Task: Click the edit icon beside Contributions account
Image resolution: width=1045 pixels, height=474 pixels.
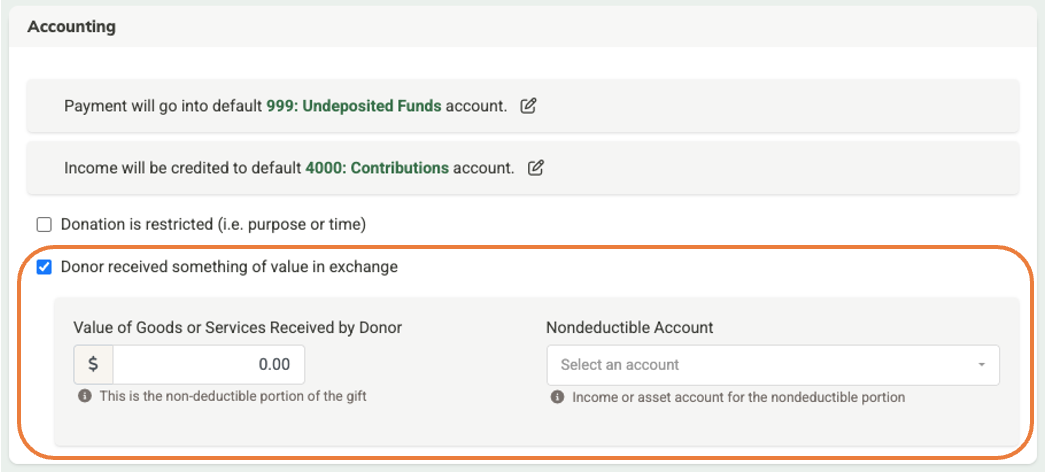Action: (536, 168)
